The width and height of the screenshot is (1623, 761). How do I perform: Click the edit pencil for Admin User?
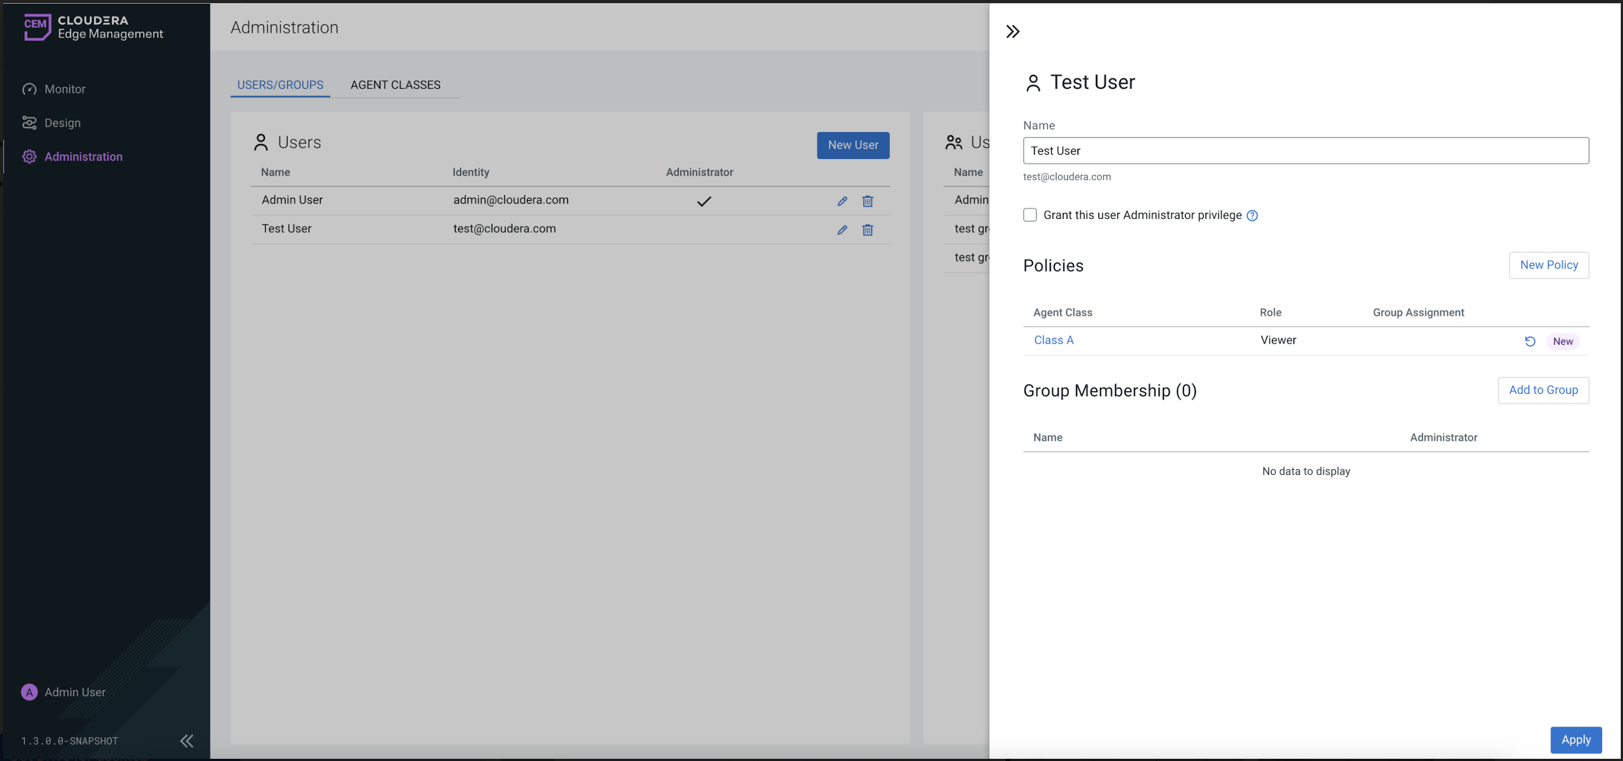click(x=842, y=201)
